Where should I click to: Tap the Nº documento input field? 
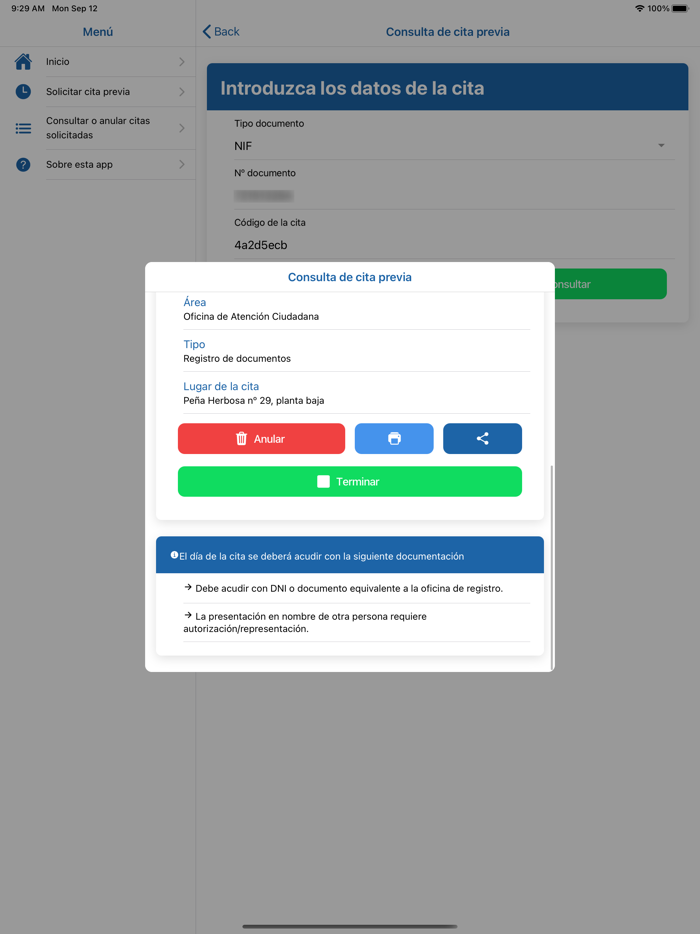(x=454, y=195)
